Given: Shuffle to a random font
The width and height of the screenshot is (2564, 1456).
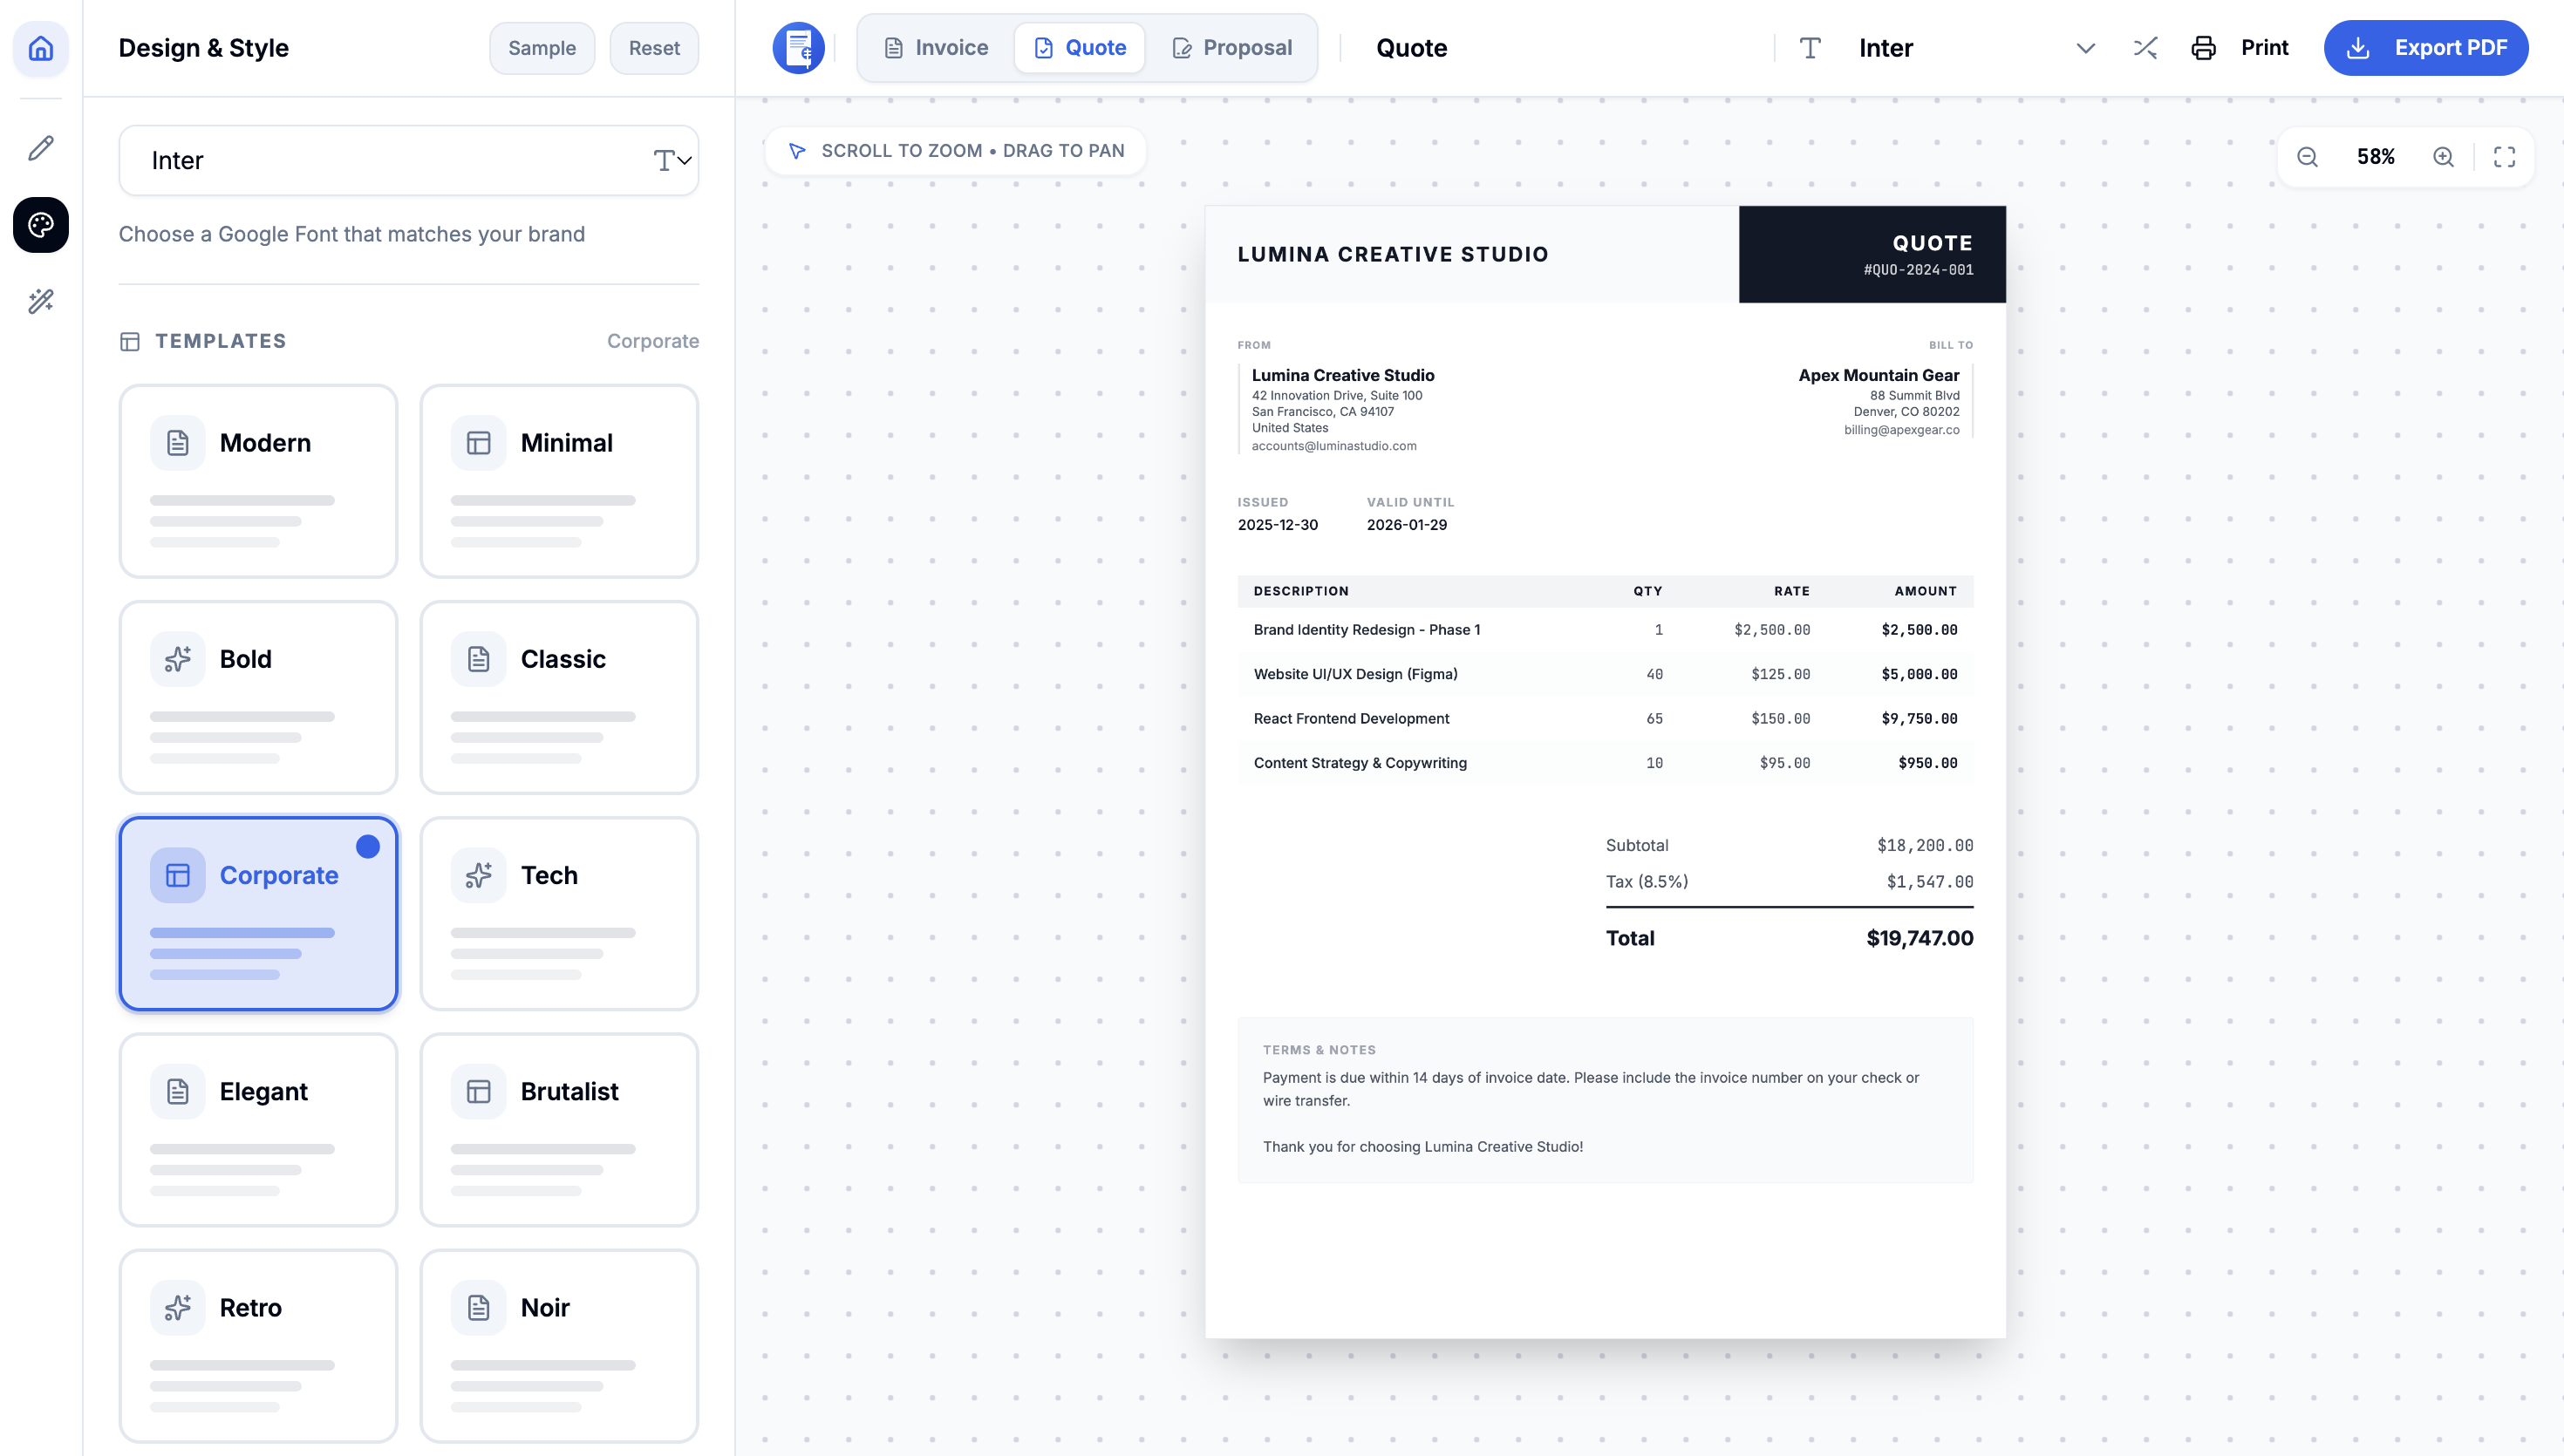Looking at the screenshot, I should (x=2144, y=47).
